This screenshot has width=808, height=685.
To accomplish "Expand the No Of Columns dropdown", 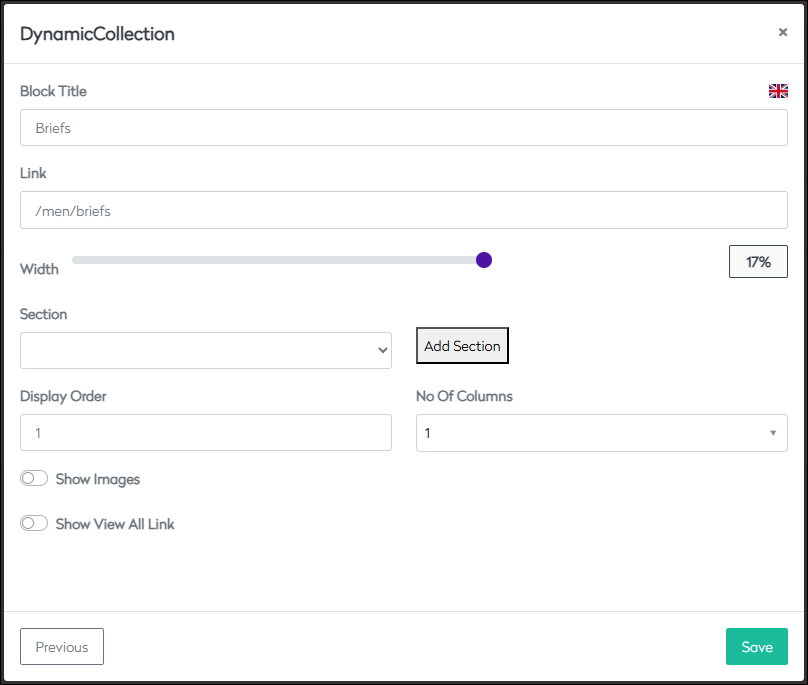I will pyautogui.click(x=601, y=433).
